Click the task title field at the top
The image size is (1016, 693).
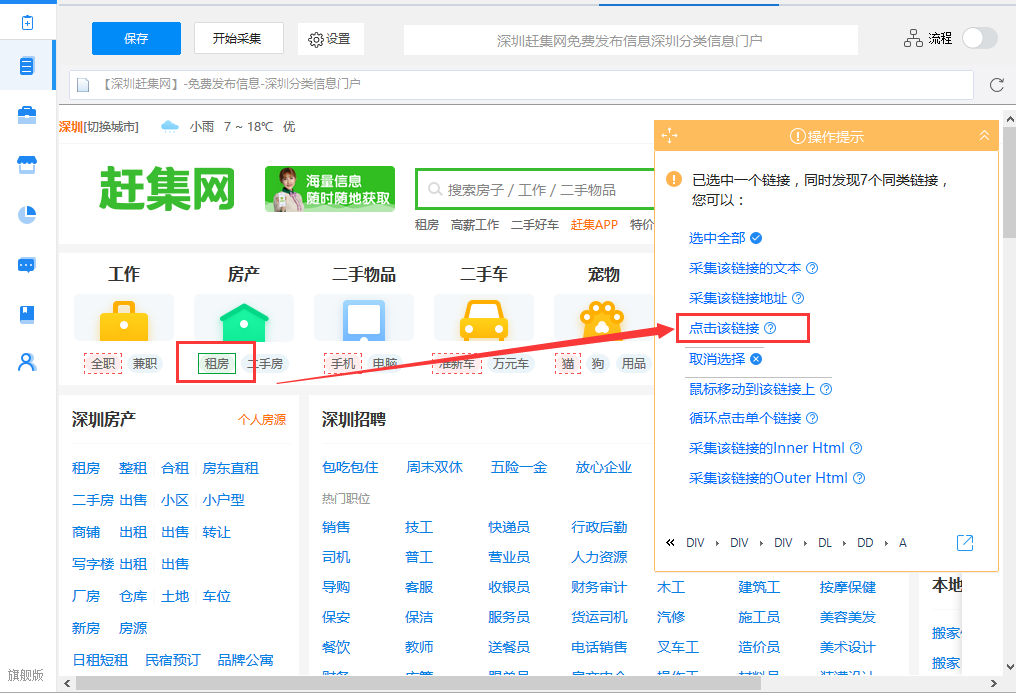point(630,40)
